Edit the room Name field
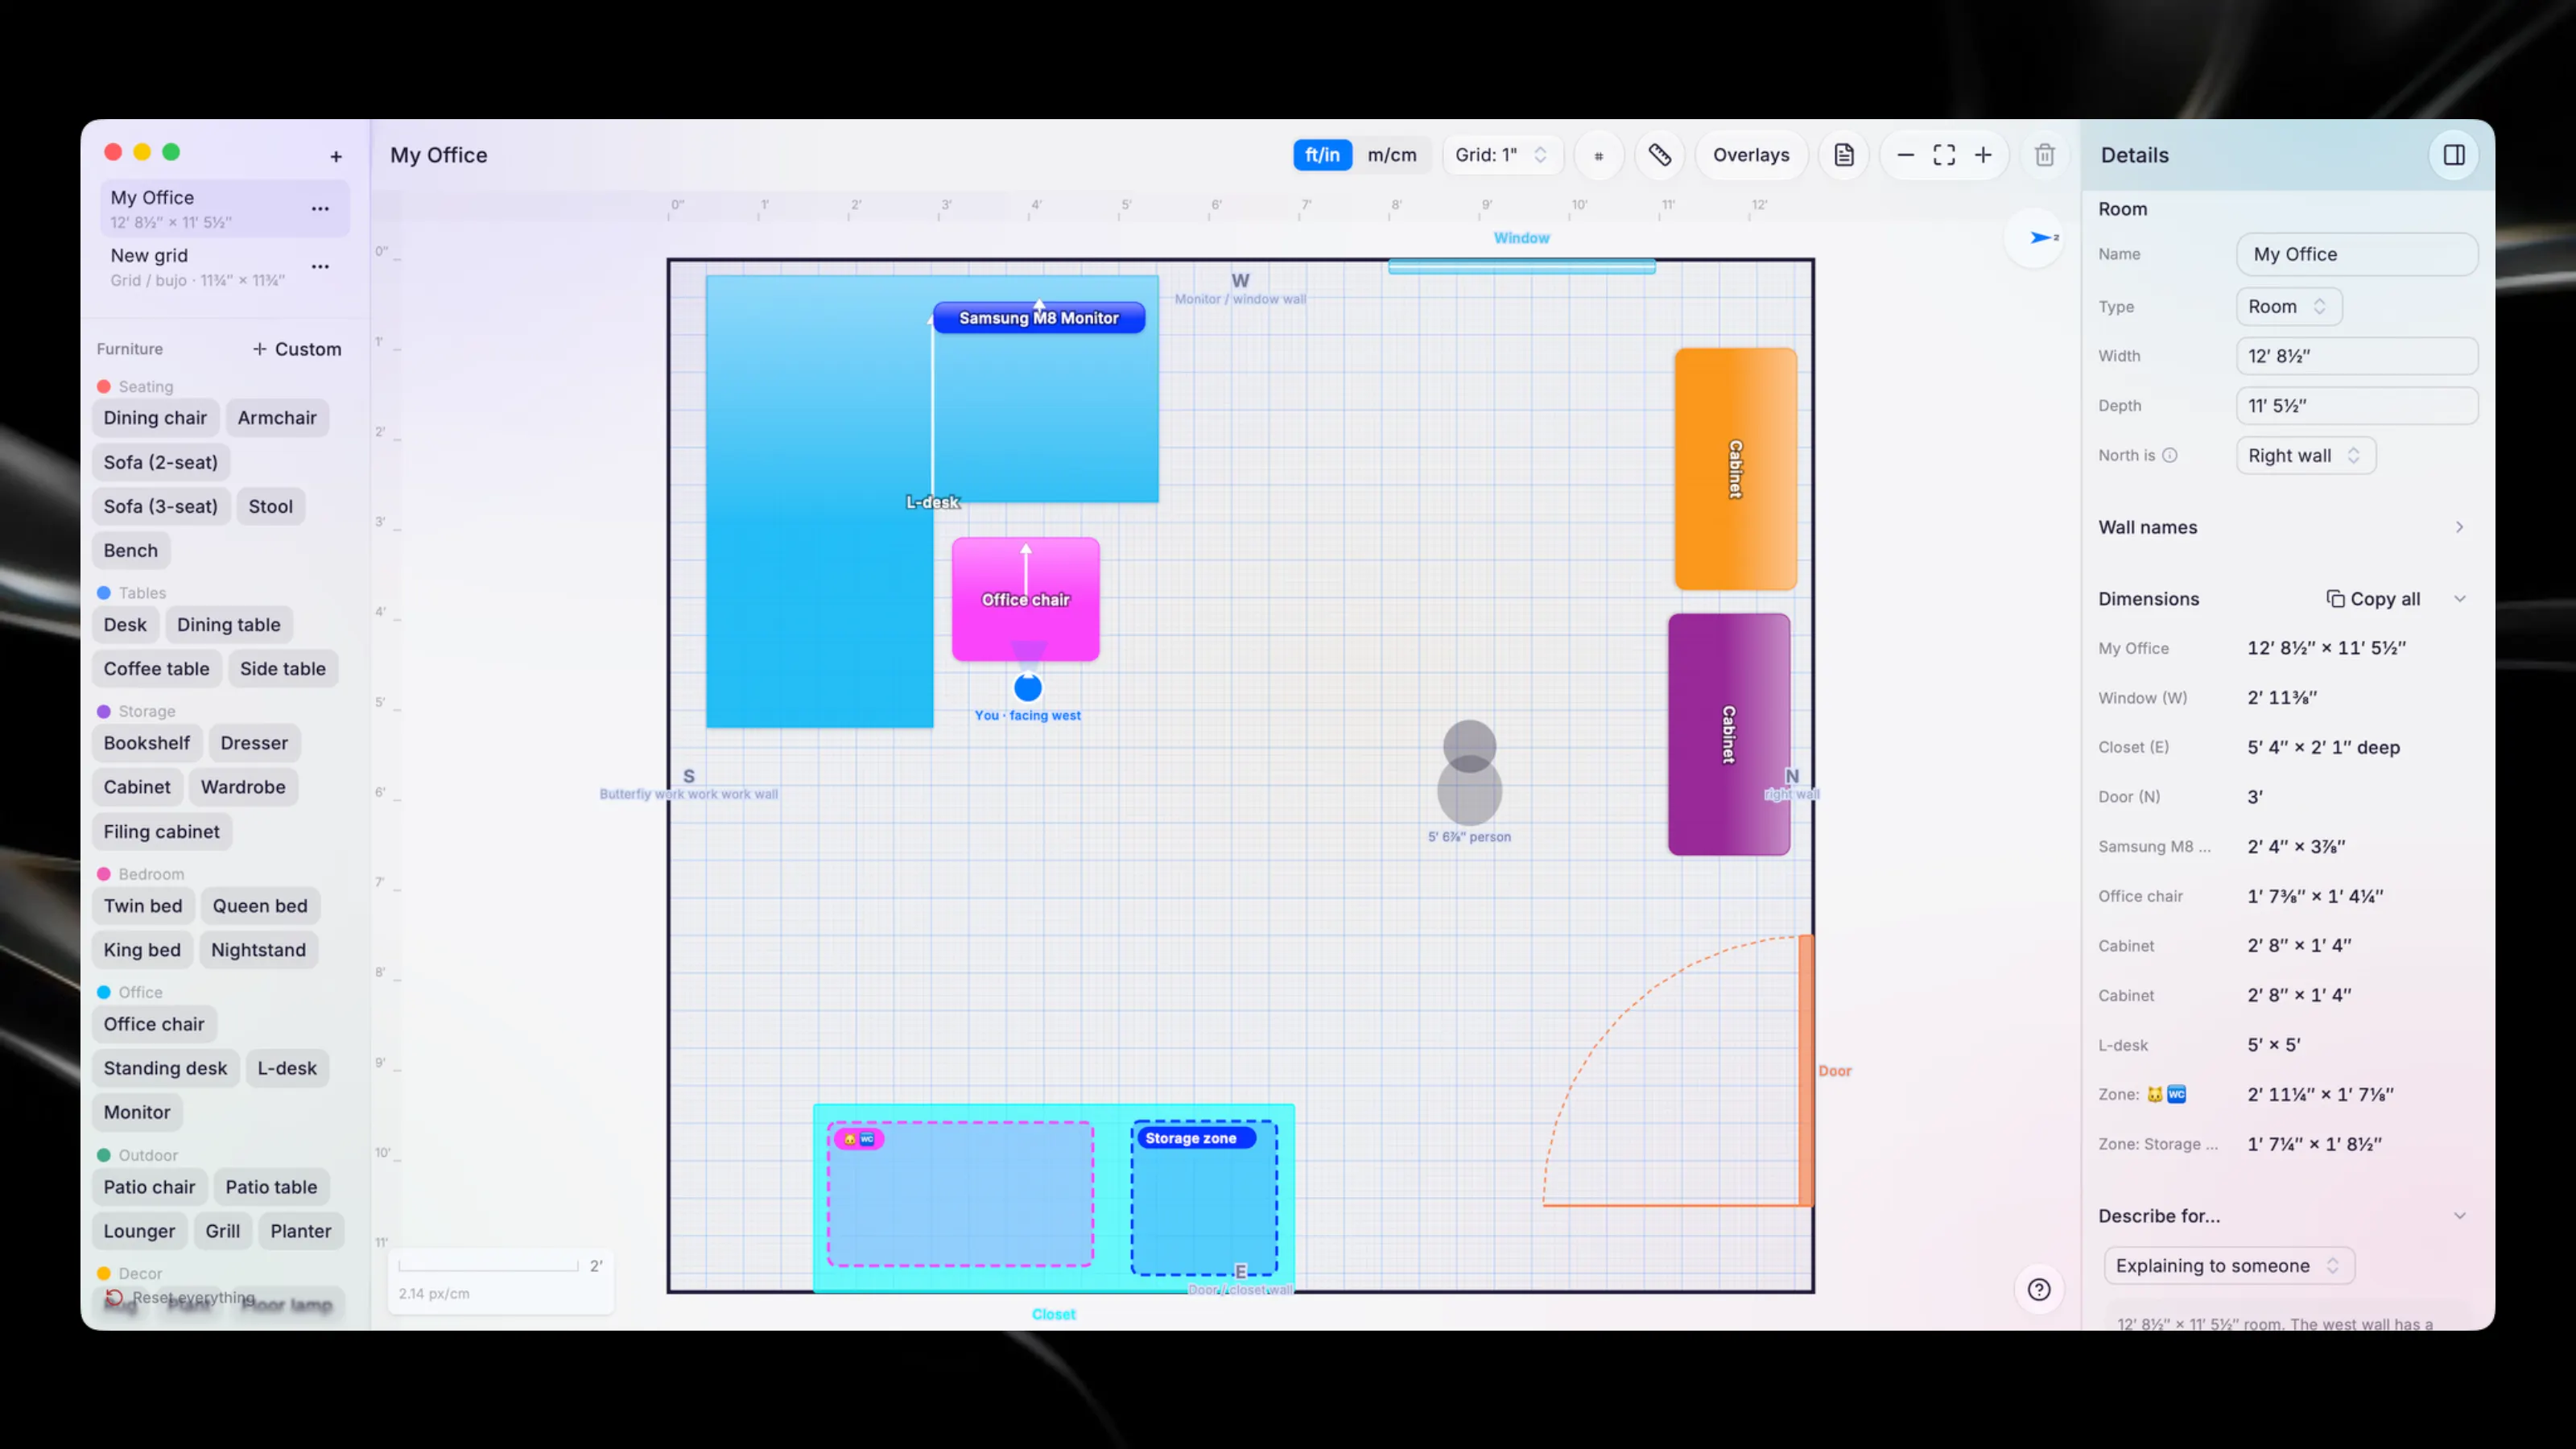The height and width of the screenshot is (1449, 2576). (x=2357, y=255)
